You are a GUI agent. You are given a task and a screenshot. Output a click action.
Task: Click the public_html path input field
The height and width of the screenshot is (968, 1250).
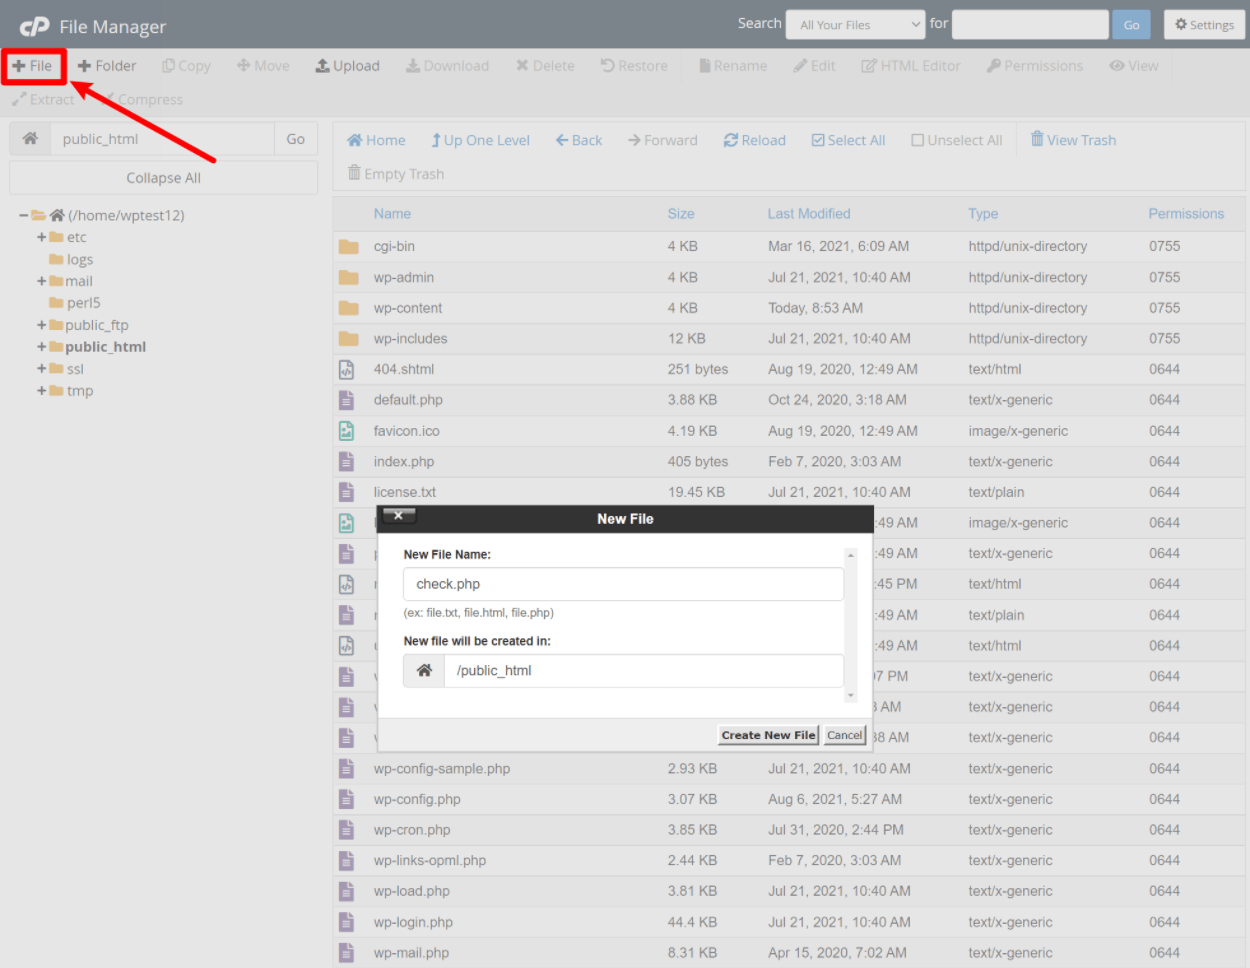tap(162, 139)
